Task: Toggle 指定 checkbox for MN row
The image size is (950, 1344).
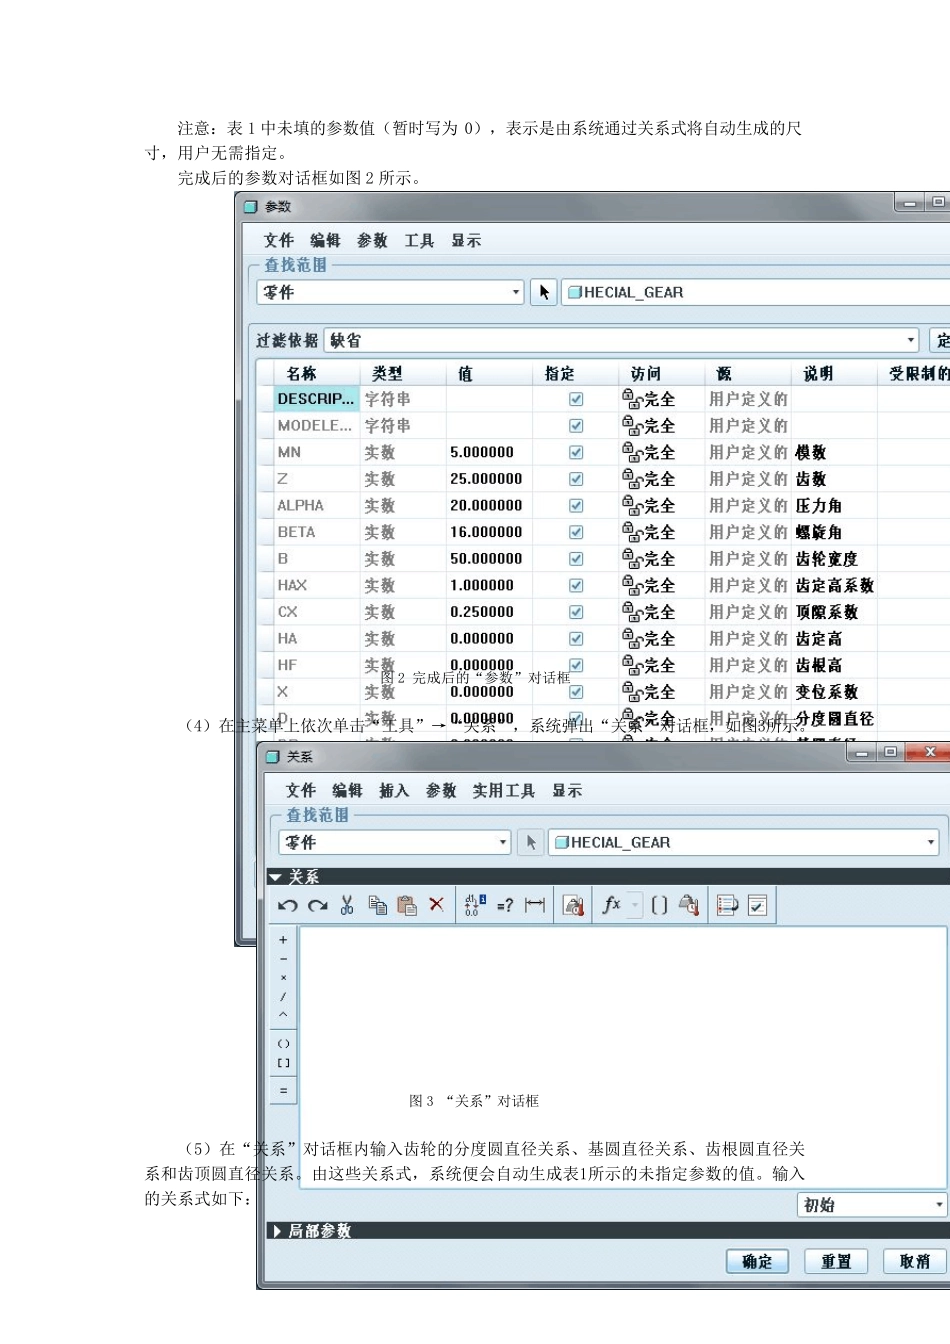Action: [576, 452]
